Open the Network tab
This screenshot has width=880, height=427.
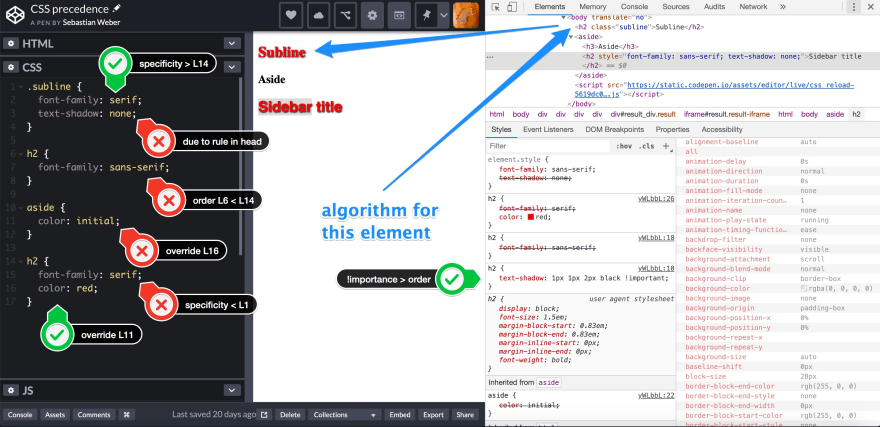tap(753, 7)
